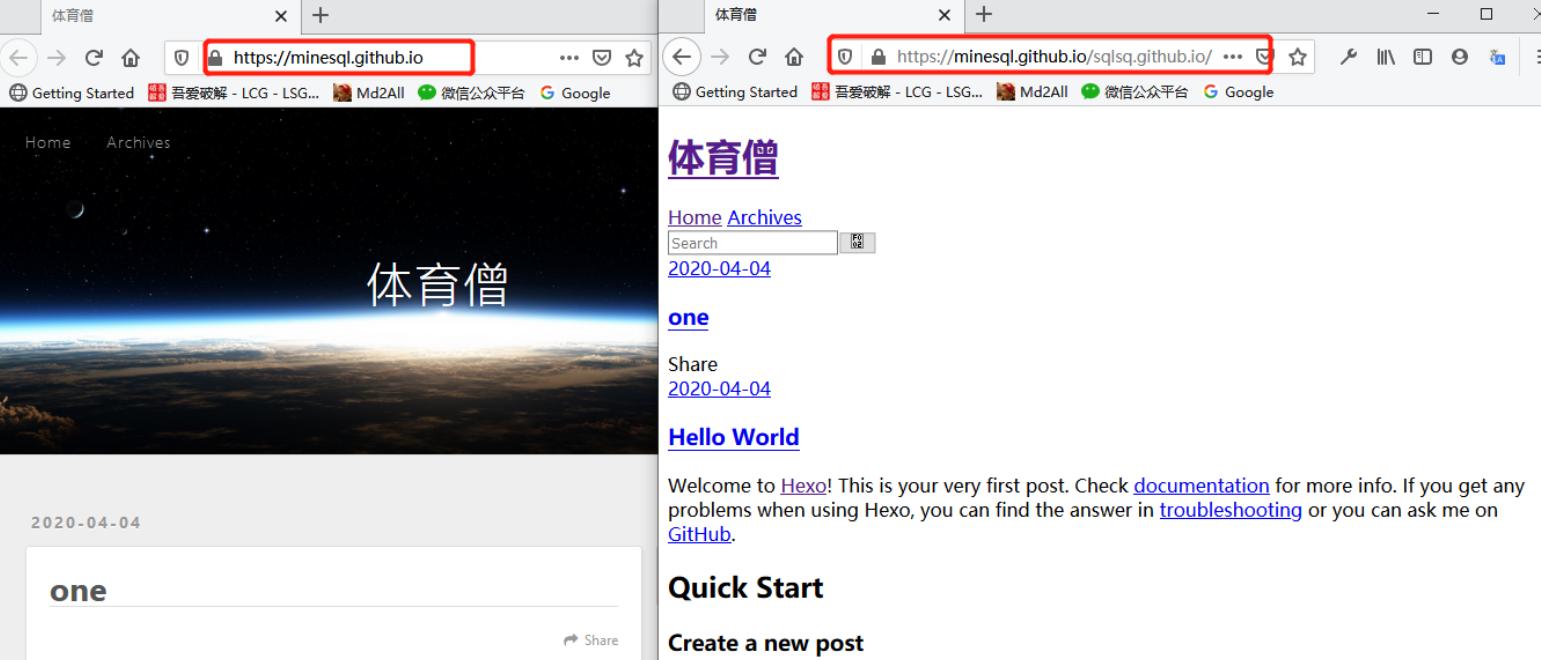
Task: Click Archives in the dark banner navigation
Action: (x=138, y=142)
